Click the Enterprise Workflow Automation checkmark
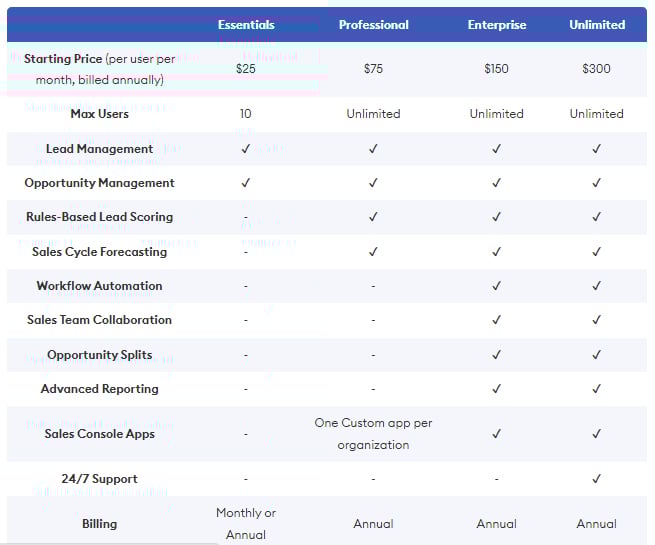The image size is (655, 545). (496, 286)
